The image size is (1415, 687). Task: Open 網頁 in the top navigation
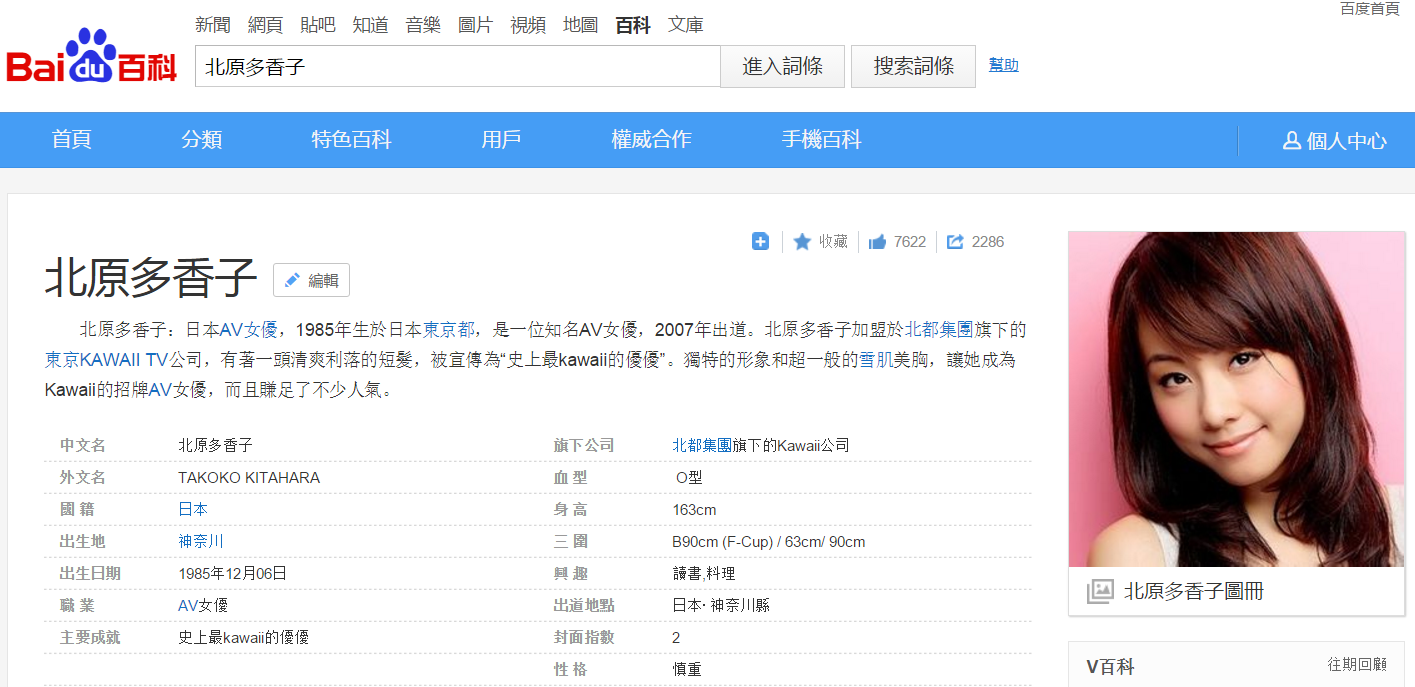pyautogui.click(x=265, y=25)
